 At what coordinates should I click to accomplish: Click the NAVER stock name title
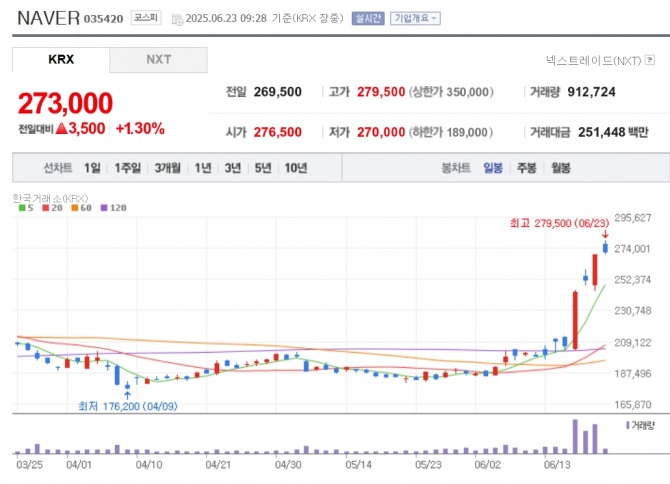(x=48, y=18)
